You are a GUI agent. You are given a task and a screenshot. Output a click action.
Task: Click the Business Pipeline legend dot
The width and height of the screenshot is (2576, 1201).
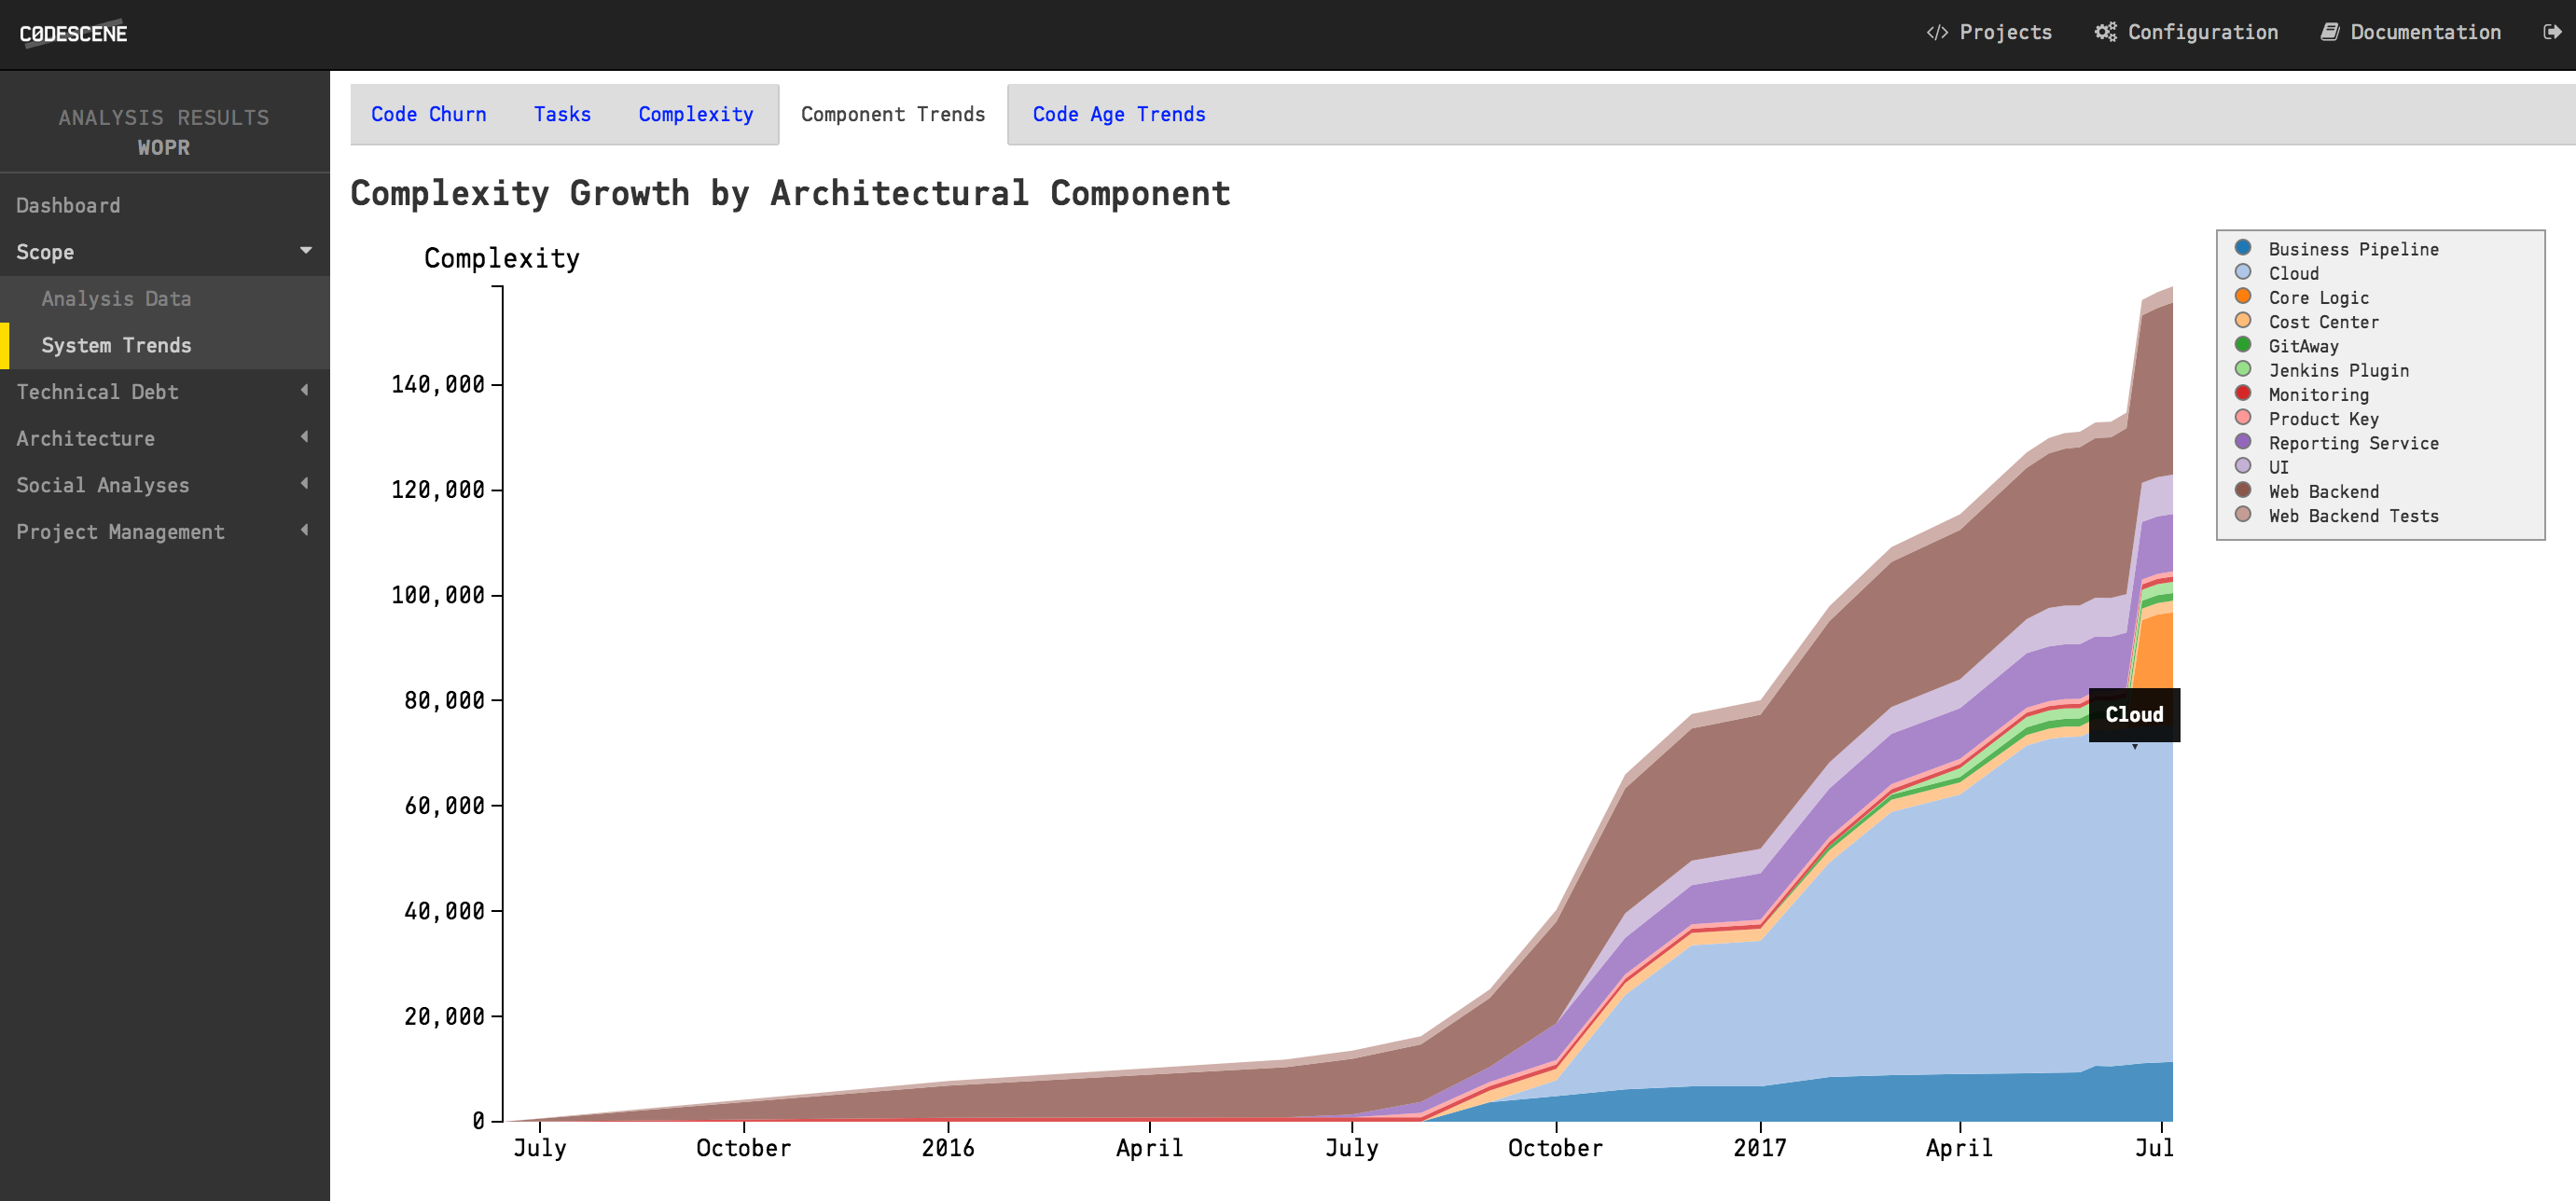pyautogui.click(x=2243, y=248)
